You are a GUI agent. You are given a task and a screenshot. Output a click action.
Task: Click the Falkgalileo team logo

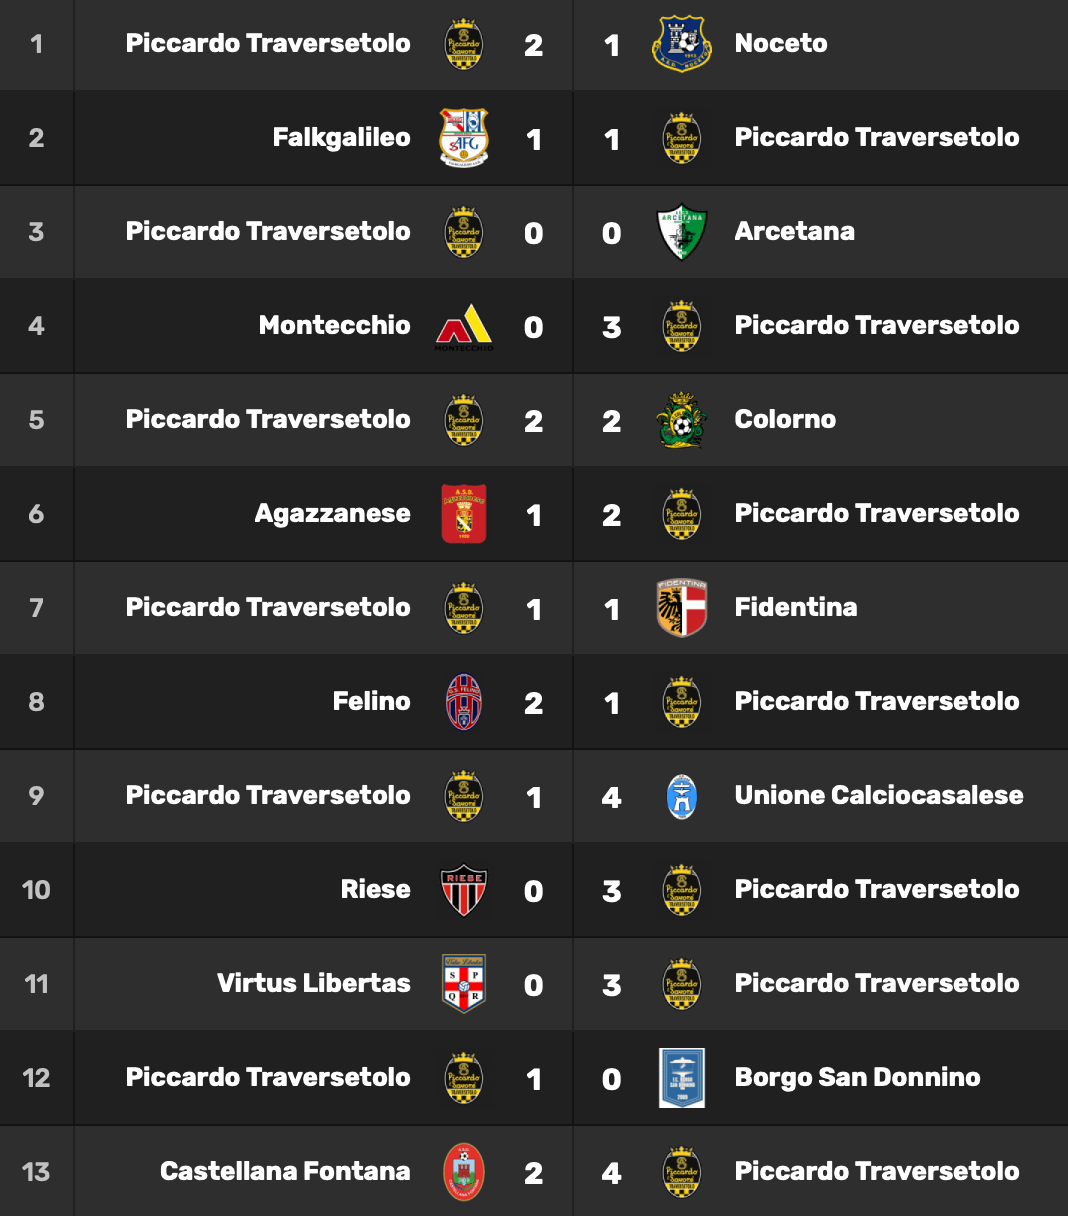464,138
